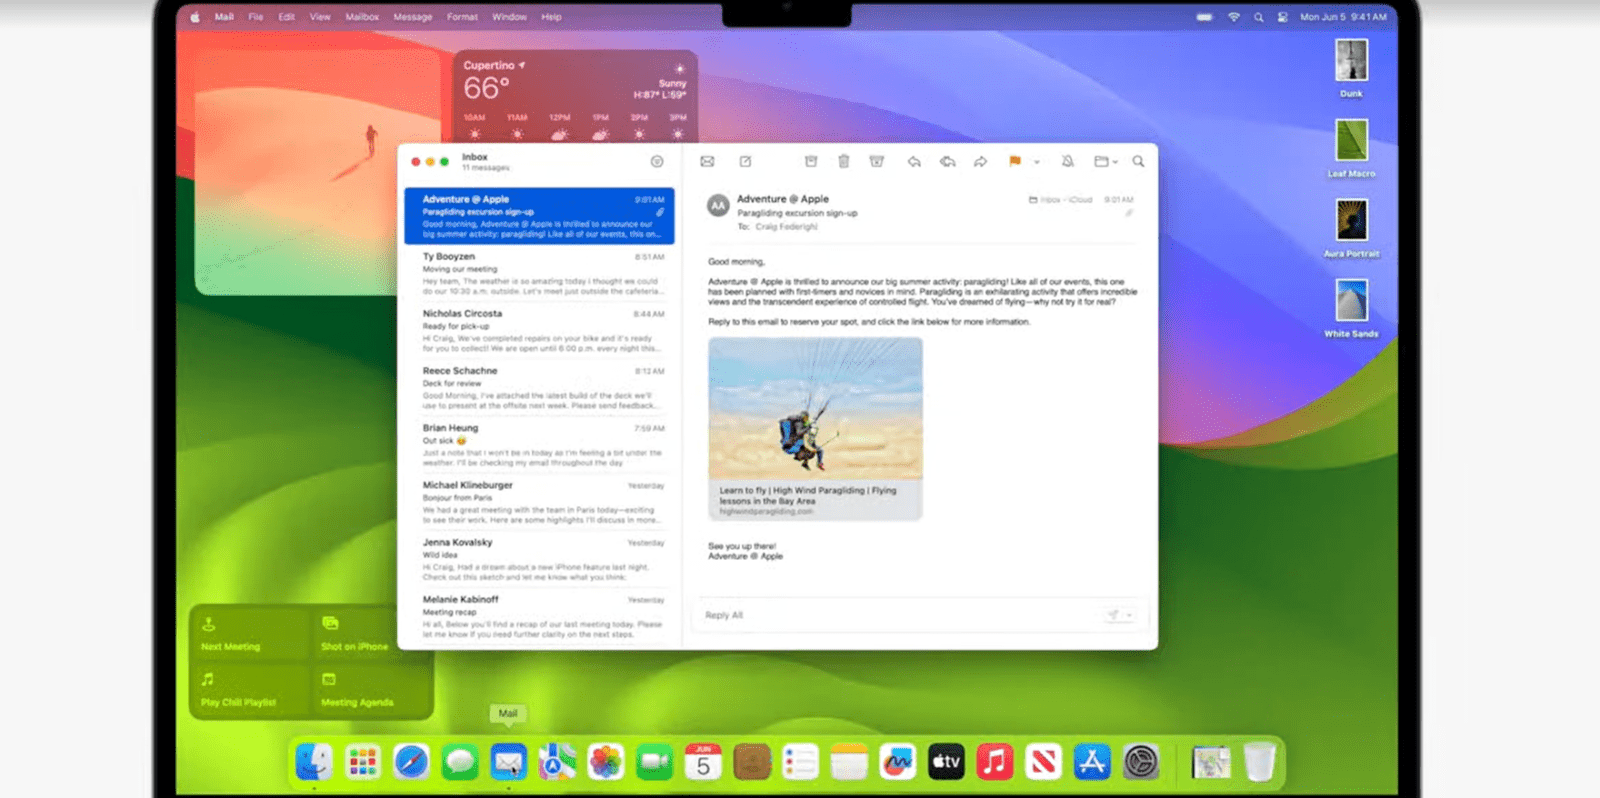Viewport: 1600px width, 798px height.
Task: Select the White Sands desktop file
Action: pyautogui.click(x=1351, y=308)
